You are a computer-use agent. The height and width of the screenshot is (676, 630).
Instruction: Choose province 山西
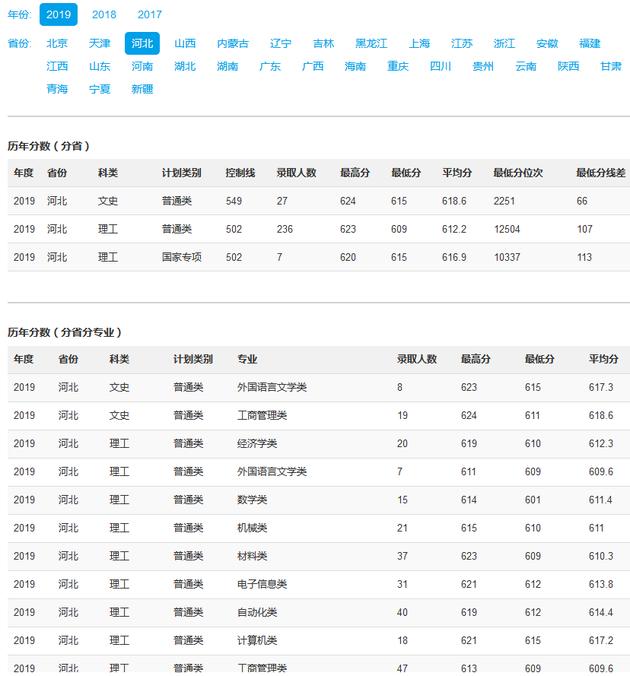(x=185, y=44)
